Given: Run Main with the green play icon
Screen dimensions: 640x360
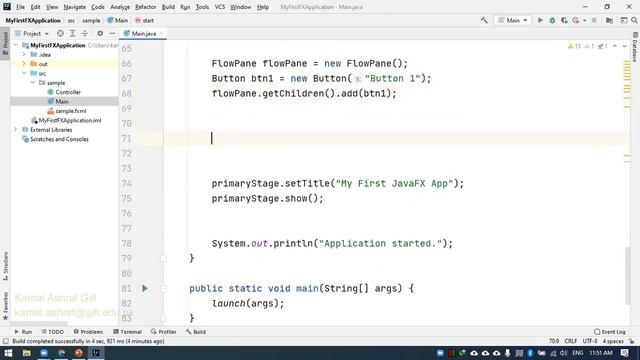Looking at the screenshot, I should (x=540, y=20).
